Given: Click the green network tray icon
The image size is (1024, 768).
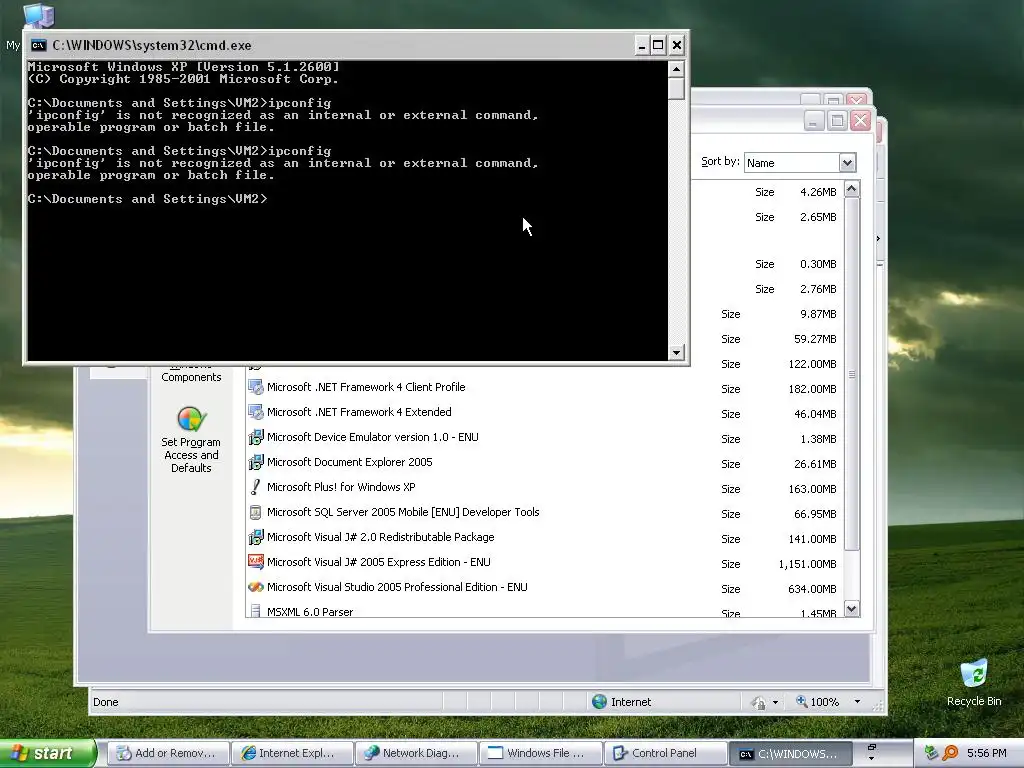Looking at the screenshot, I should [x=931, y=753].
